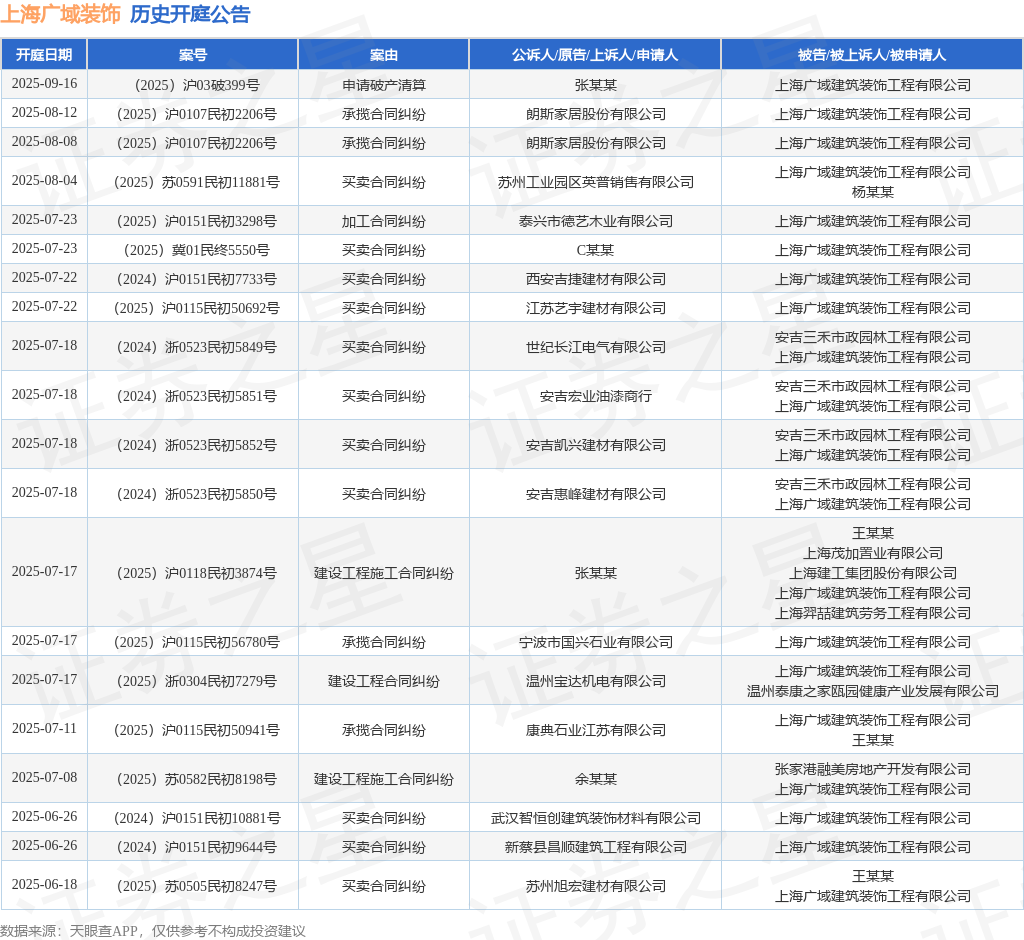Click plaintiff 宁波市国兴石业有限公司
The image size is (1024, 940).
(596, 642)
